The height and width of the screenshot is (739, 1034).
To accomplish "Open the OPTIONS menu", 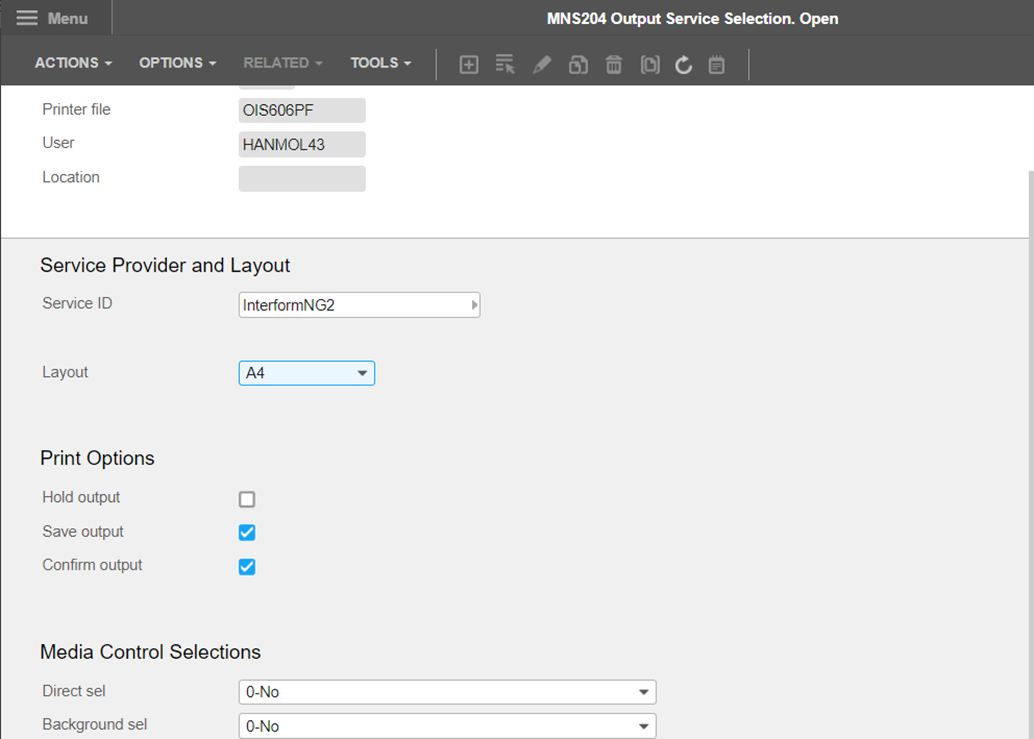I will 177,63.
